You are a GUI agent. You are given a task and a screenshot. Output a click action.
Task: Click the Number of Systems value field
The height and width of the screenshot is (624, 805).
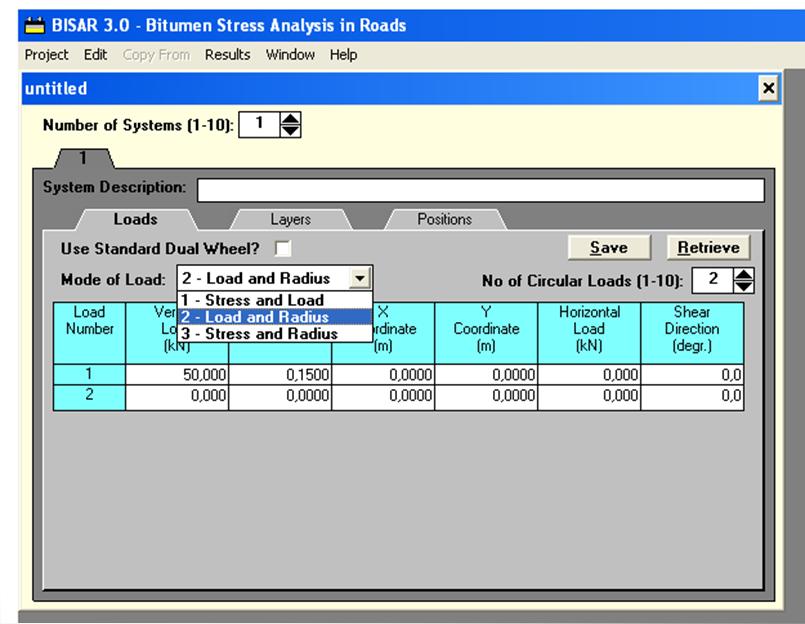point(259,124)
